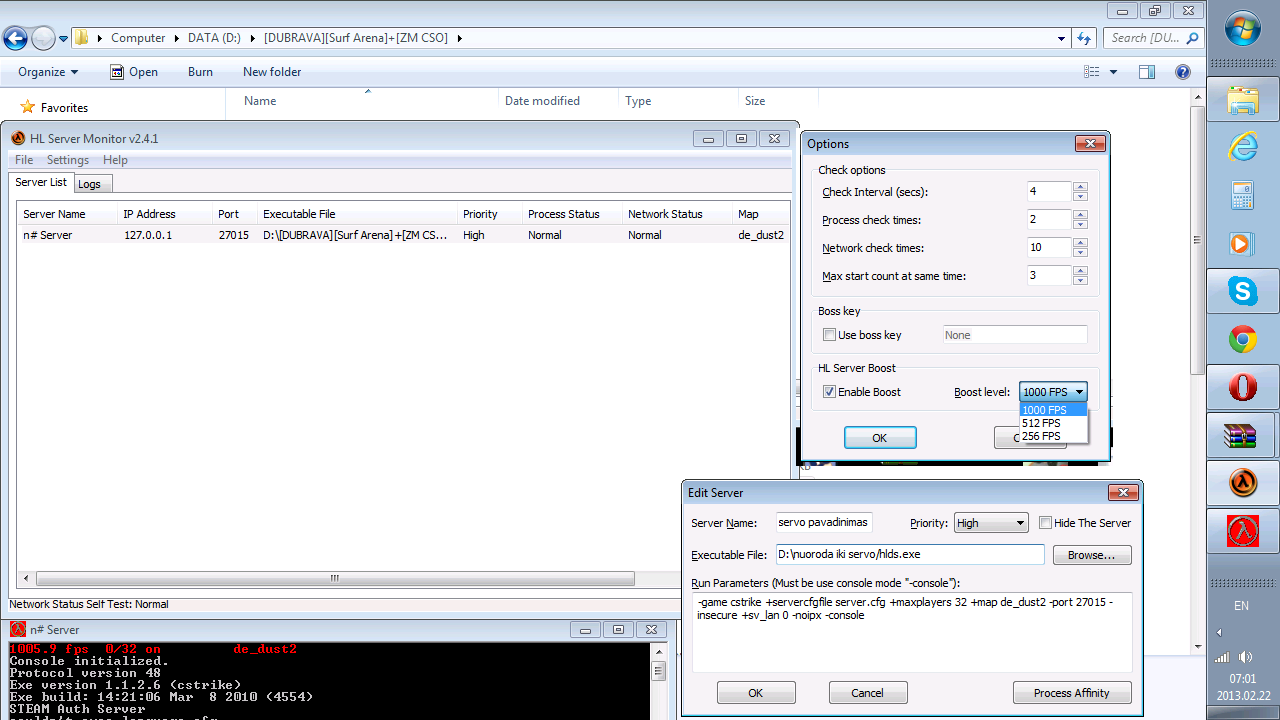Refresh the Explorer address bar location

(1084, 38)
